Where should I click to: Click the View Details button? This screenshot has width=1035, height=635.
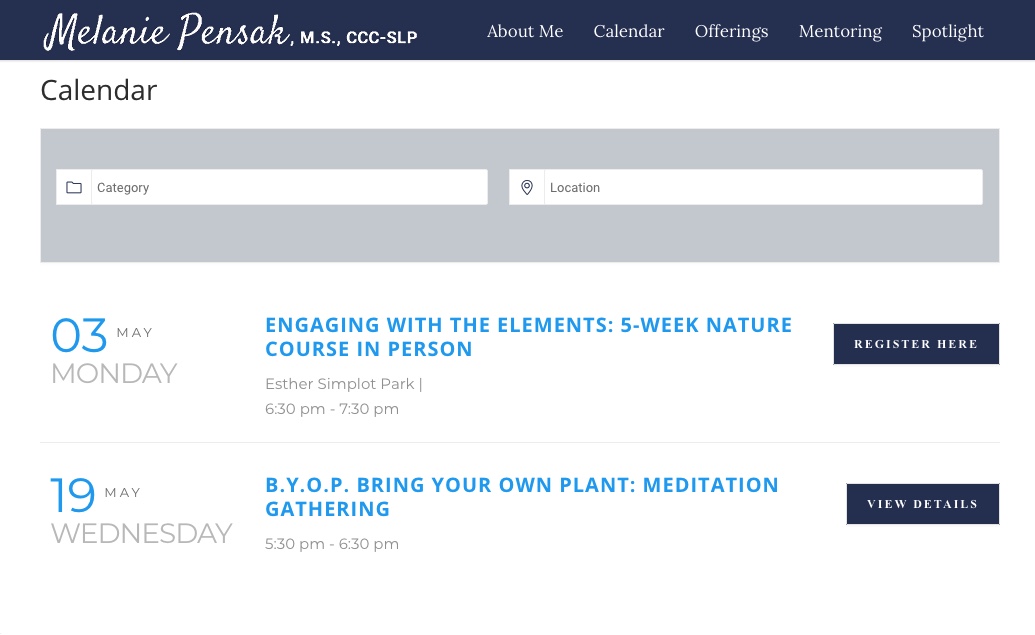[923, 504]
